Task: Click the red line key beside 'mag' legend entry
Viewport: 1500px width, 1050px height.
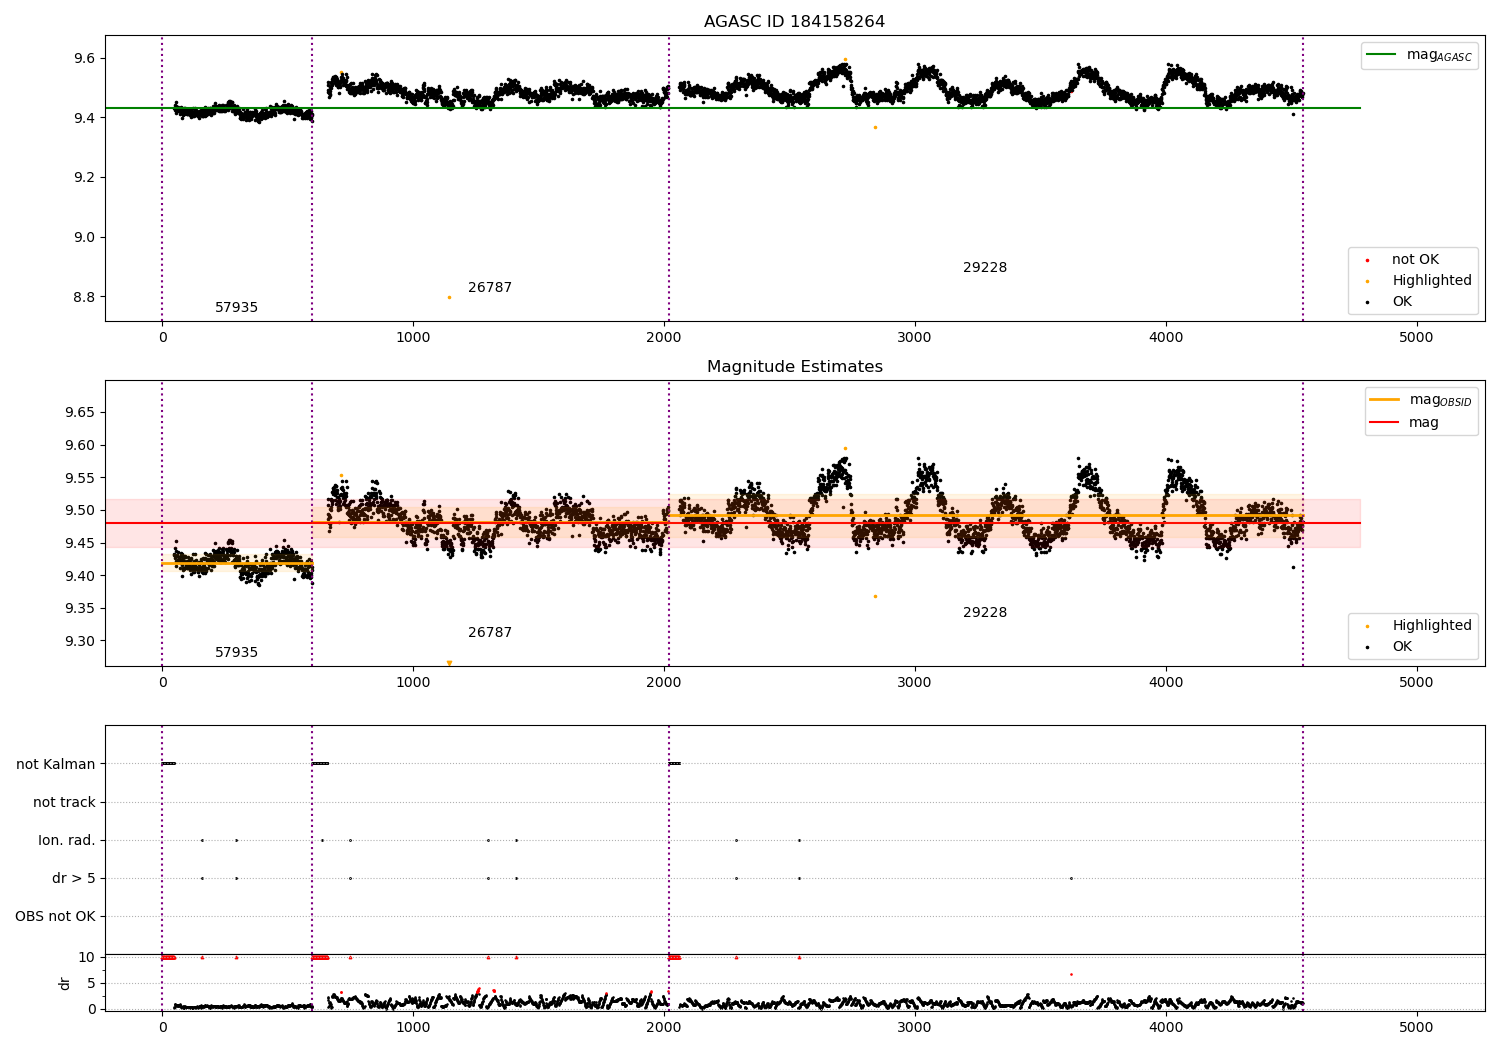Action: 1384,423
